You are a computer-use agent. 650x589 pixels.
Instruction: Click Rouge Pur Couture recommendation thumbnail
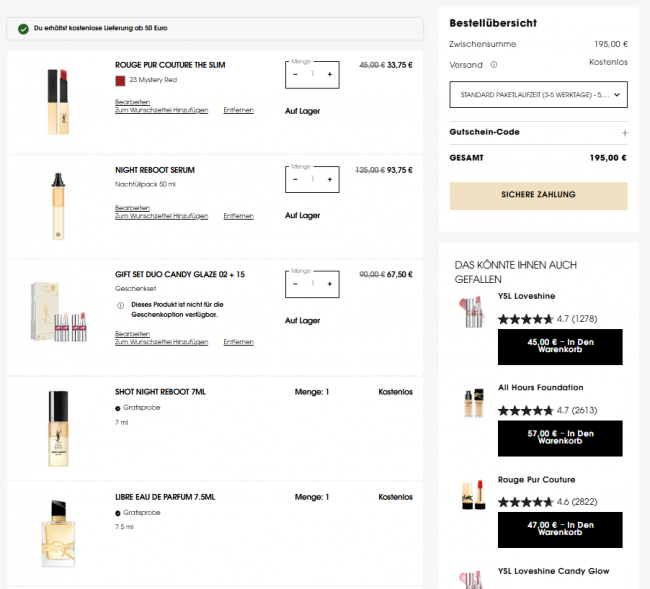(473, 494)
